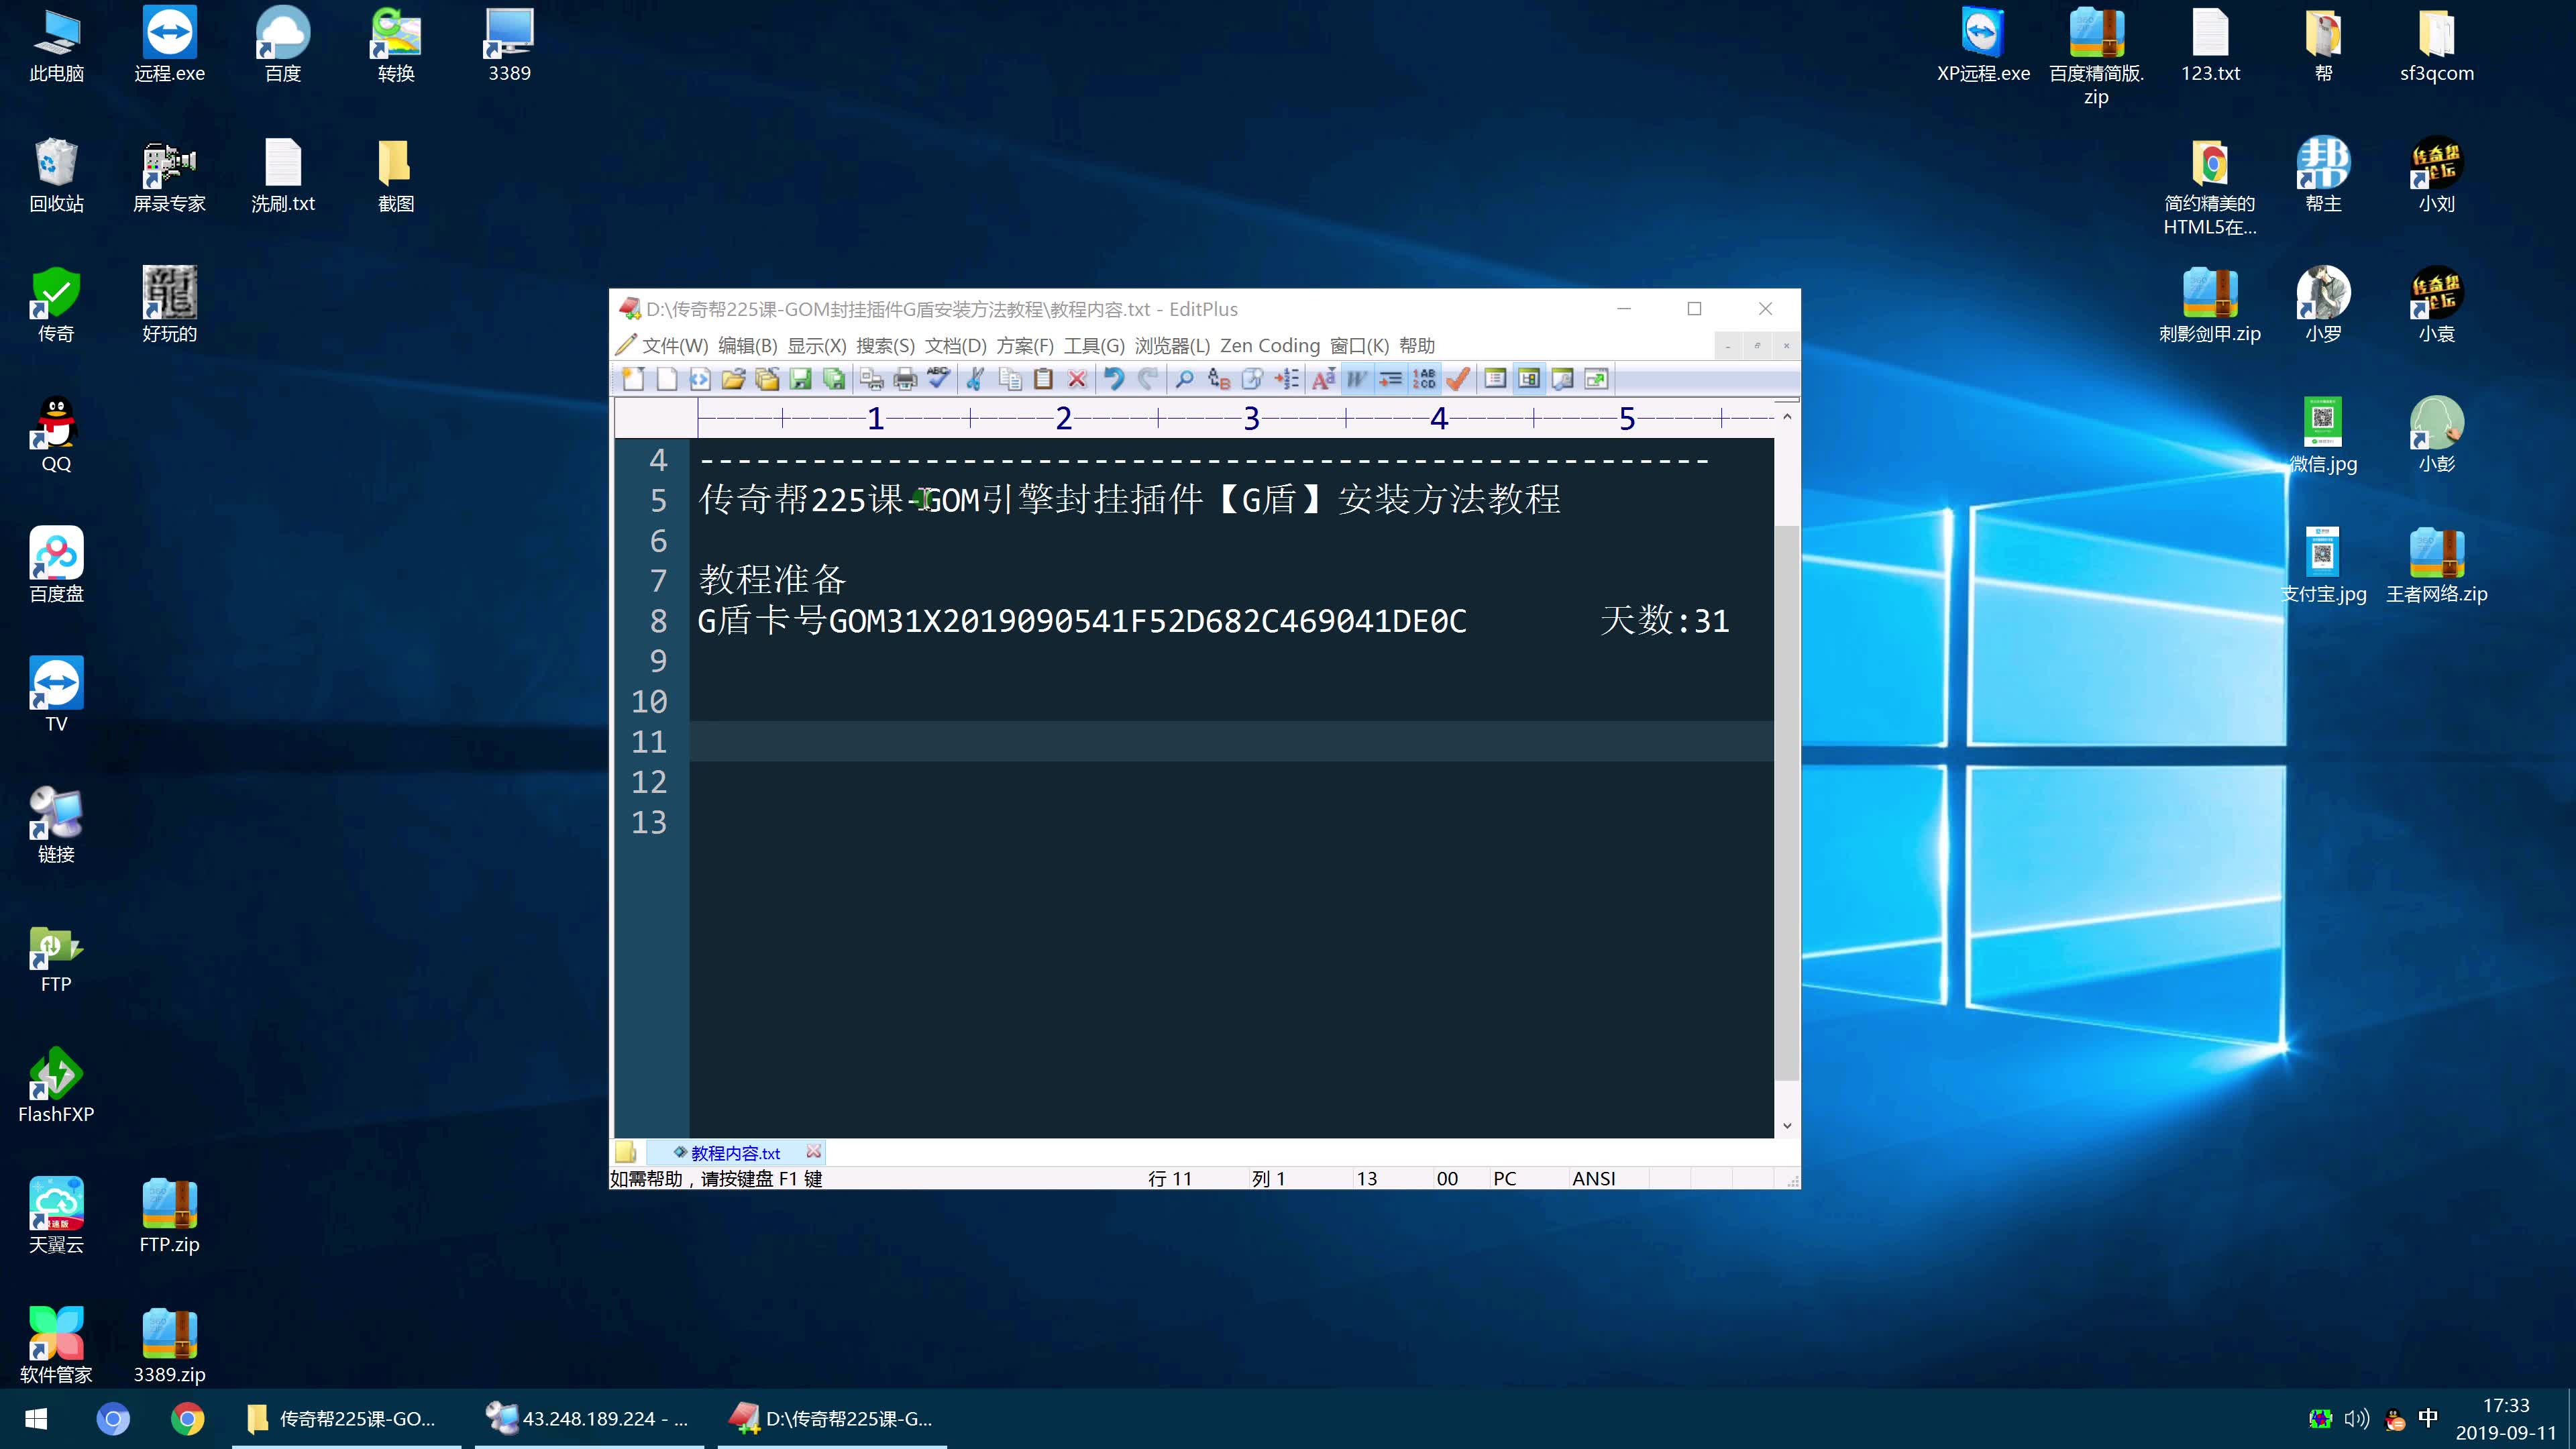Click the ANSI encoding in status bar

1593,1178
